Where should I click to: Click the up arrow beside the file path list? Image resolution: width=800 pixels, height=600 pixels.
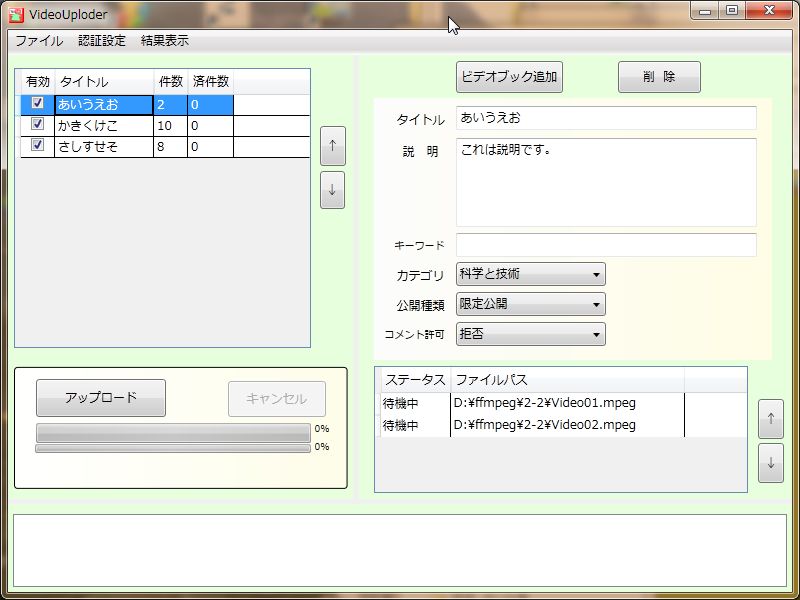pyautogui.click(x=770, y=419)
